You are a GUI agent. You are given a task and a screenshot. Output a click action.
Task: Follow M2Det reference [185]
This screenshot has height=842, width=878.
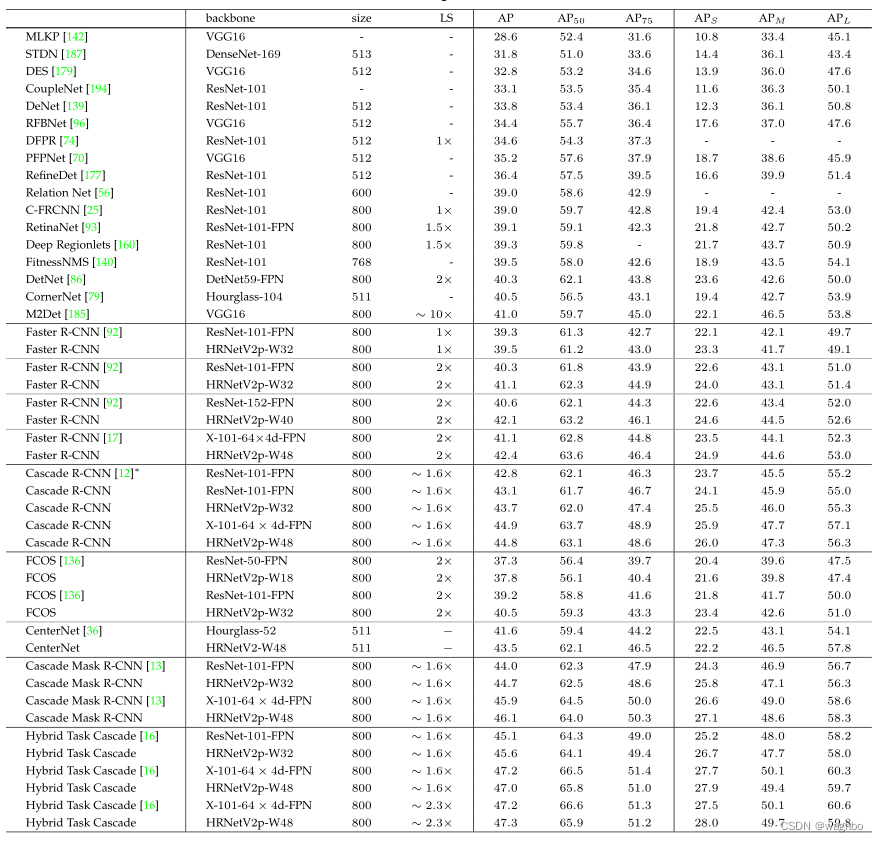point(77,315)
